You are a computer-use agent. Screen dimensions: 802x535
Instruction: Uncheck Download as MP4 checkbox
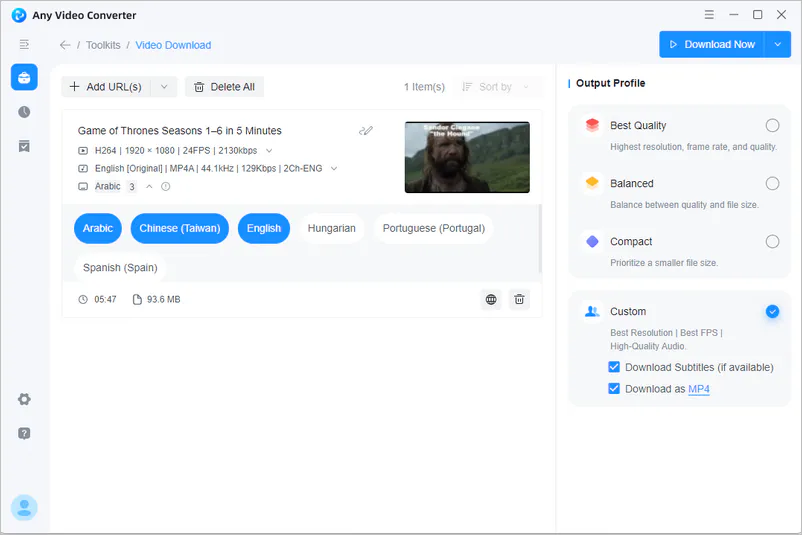614,389
